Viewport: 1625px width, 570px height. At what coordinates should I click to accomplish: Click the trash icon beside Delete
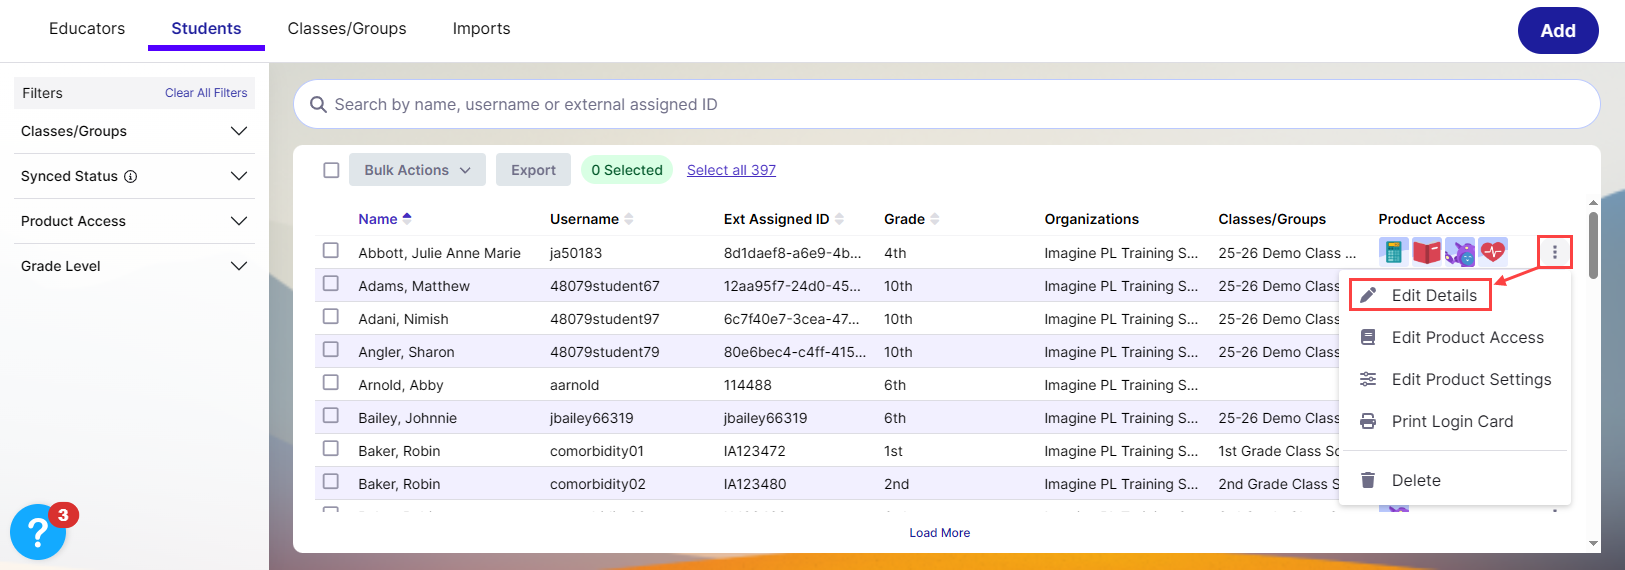point(1368,480)
